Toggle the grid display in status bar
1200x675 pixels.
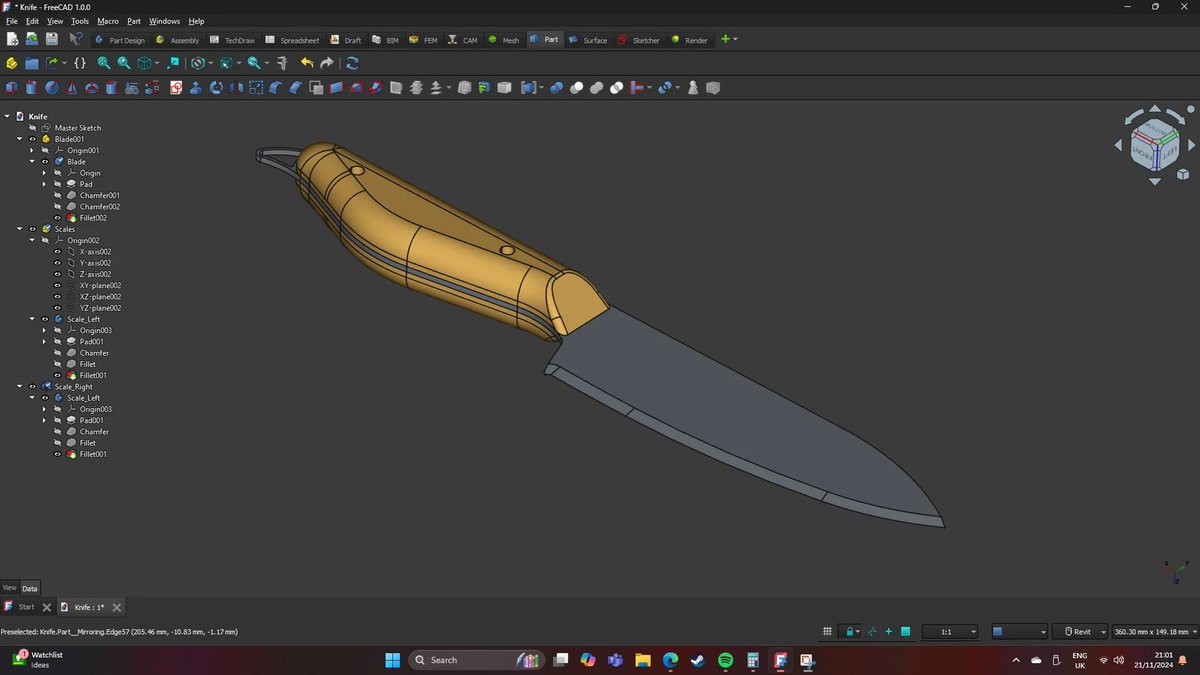coord(827,631)
